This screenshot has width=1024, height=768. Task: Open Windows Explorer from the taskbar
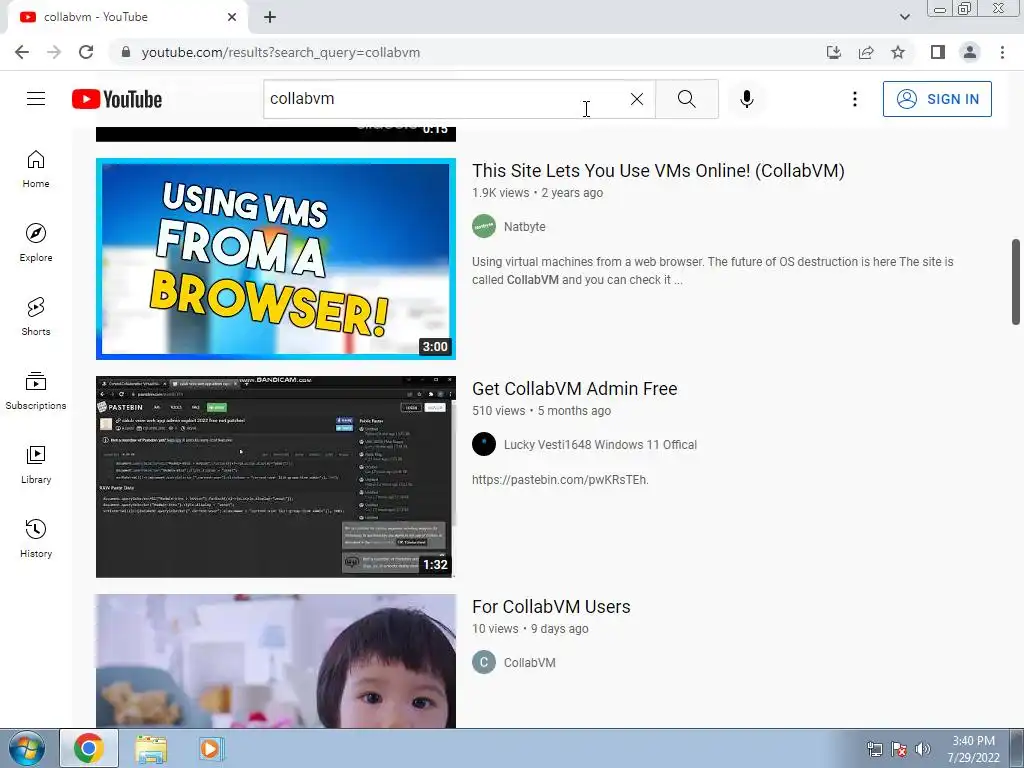[151, 748]
